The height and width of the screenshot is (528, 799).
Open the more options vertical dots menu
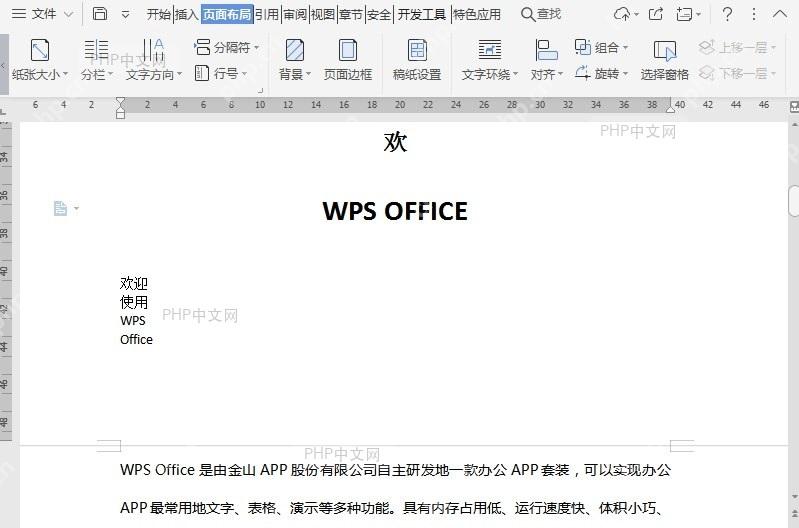(x=754, y=14)
